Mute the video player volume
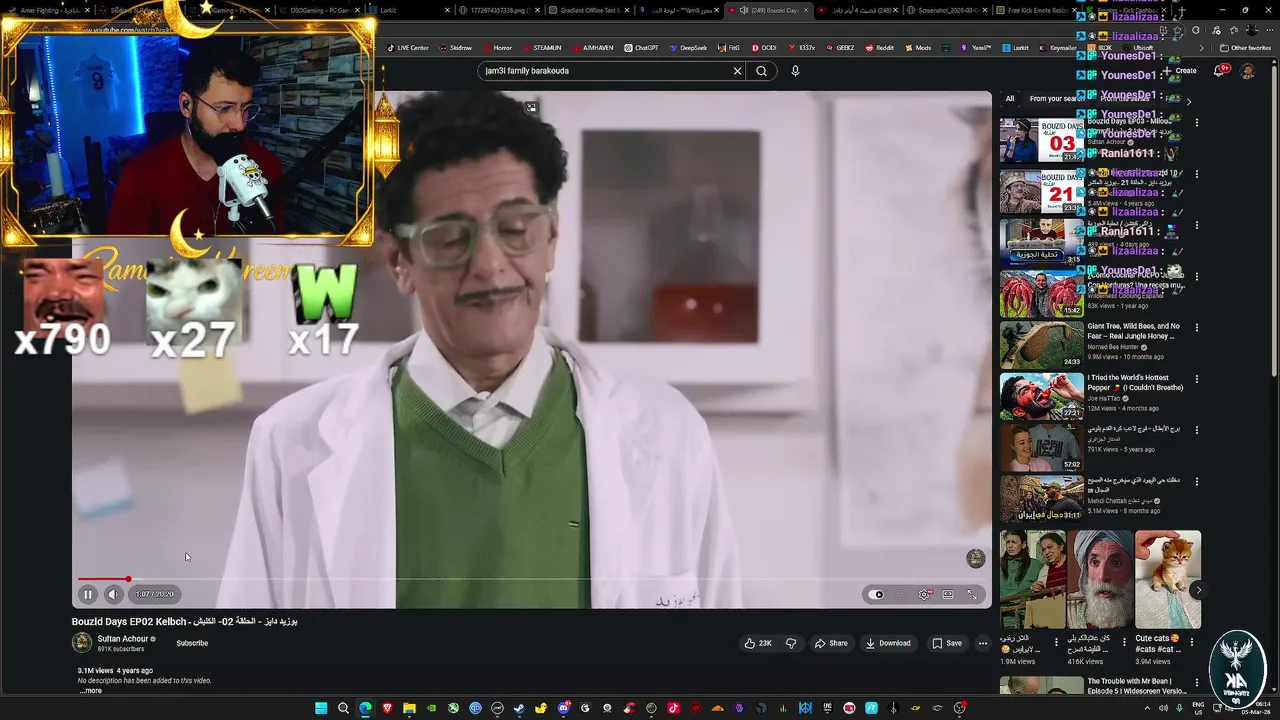 tap(113, 594)
